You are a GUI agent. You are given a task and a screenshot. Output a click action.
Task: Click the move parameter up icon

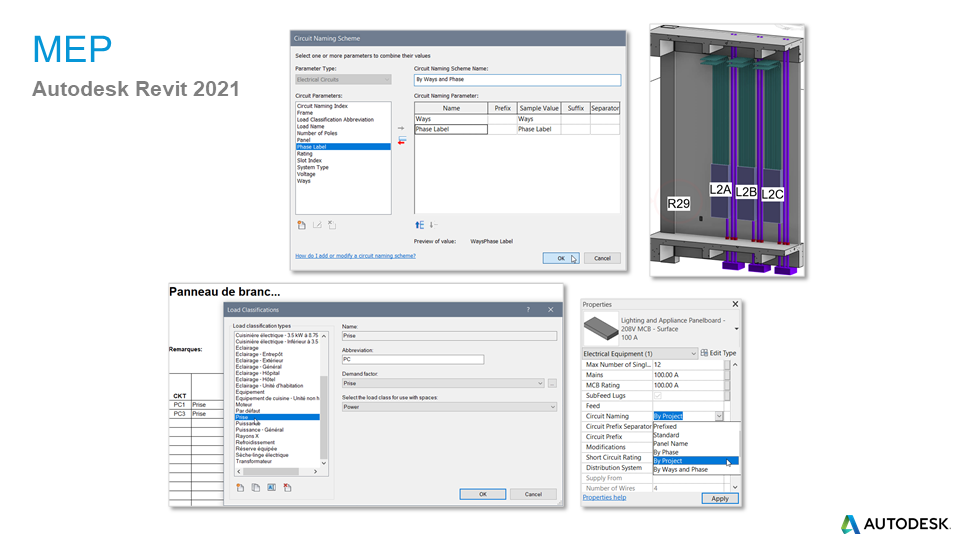[420, 225]
